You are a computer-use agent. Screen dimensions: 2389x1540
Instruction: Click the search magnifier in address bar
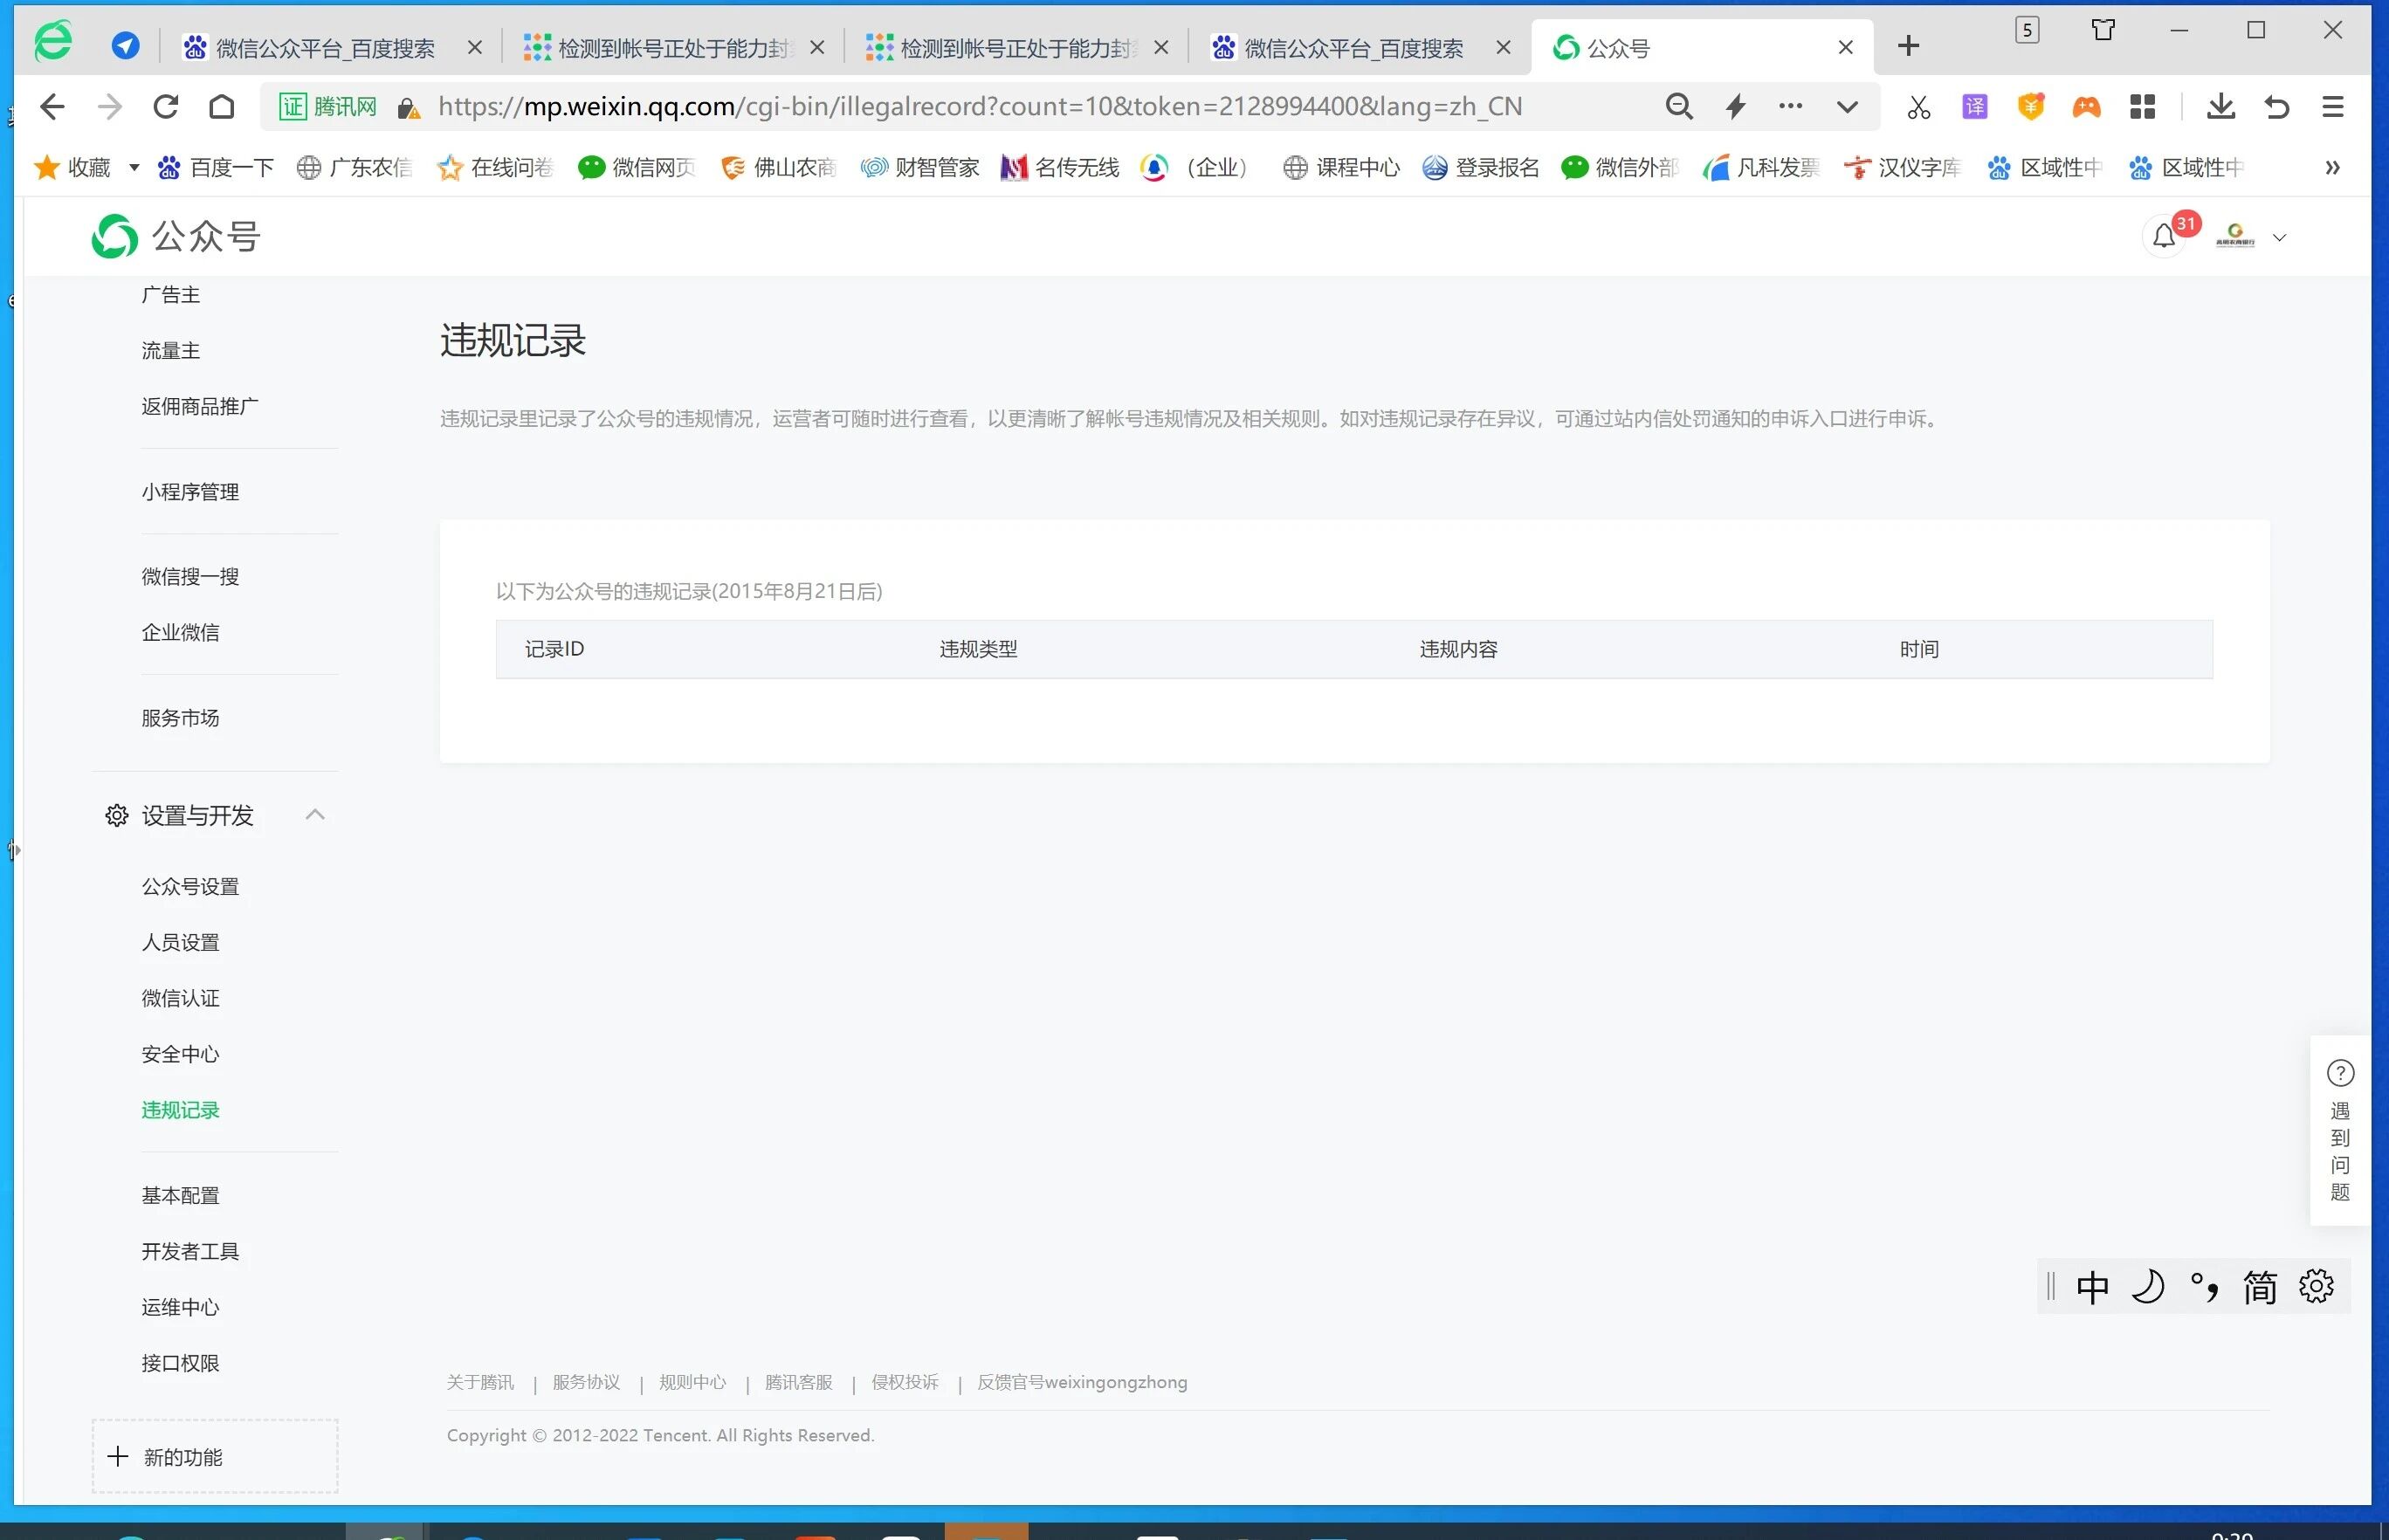click(1679, 107)
